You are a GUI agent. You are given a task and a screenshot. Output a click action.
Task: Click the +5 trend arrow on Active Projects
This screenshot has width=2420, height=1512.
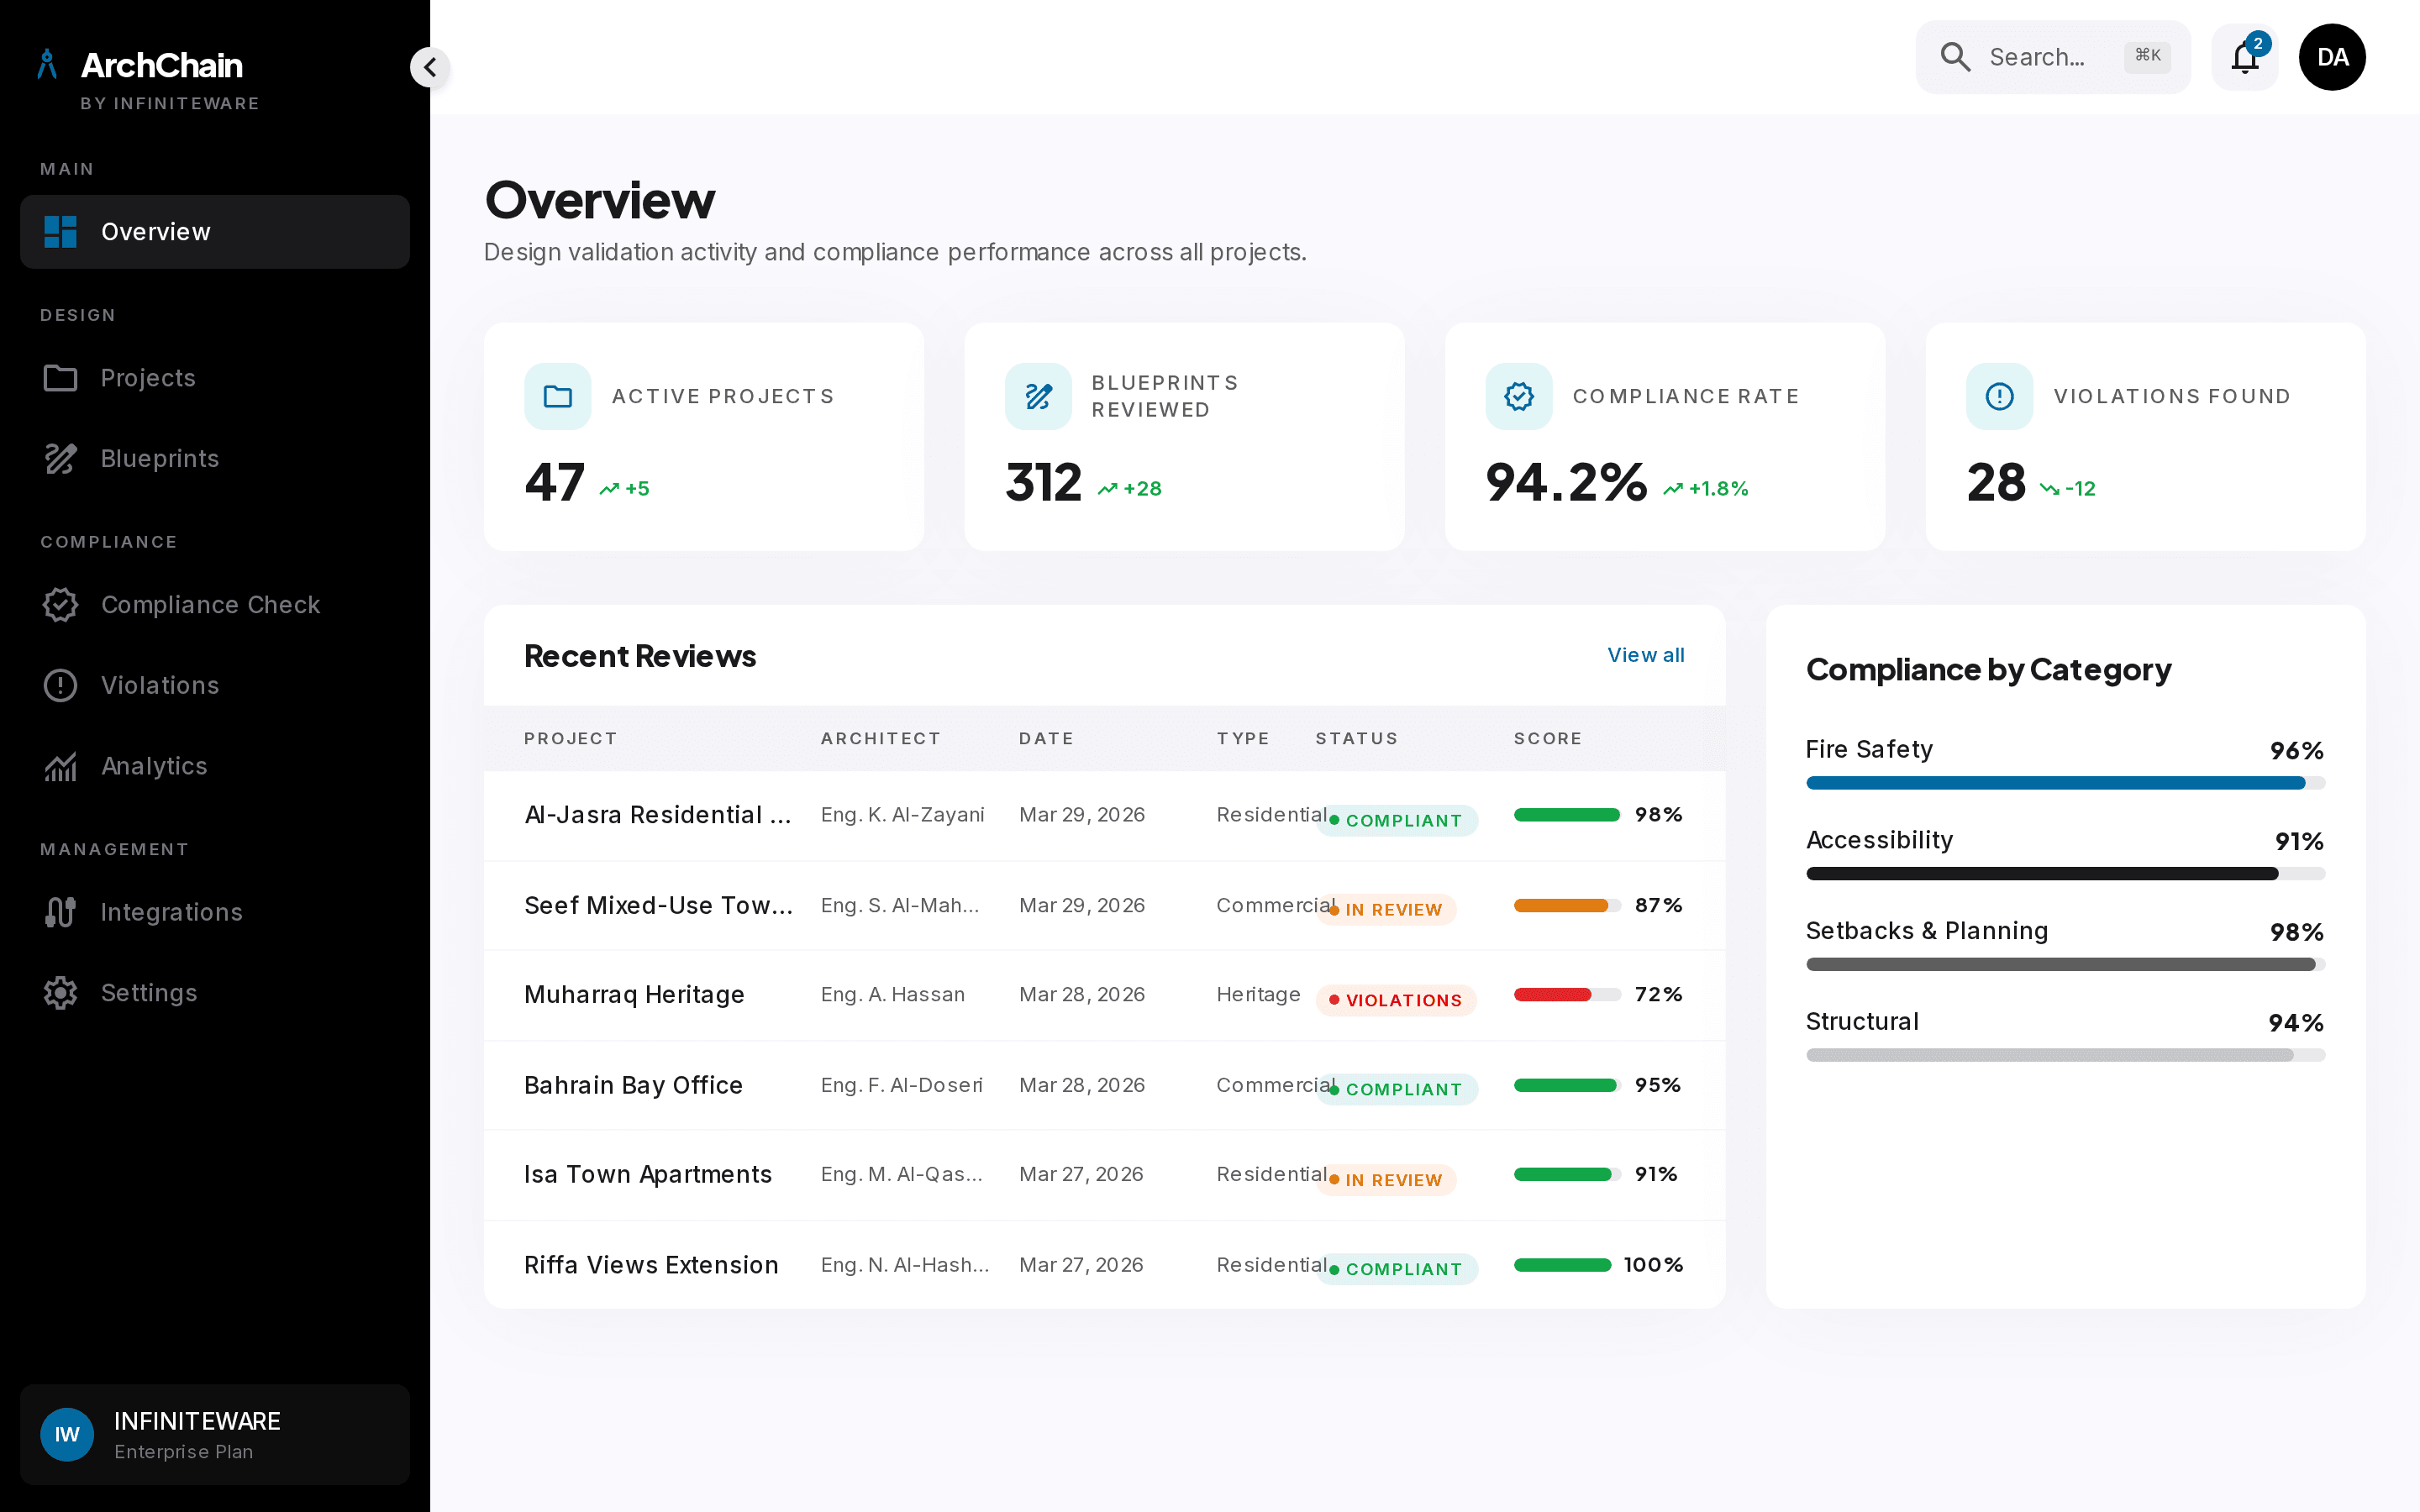(609, 489)
